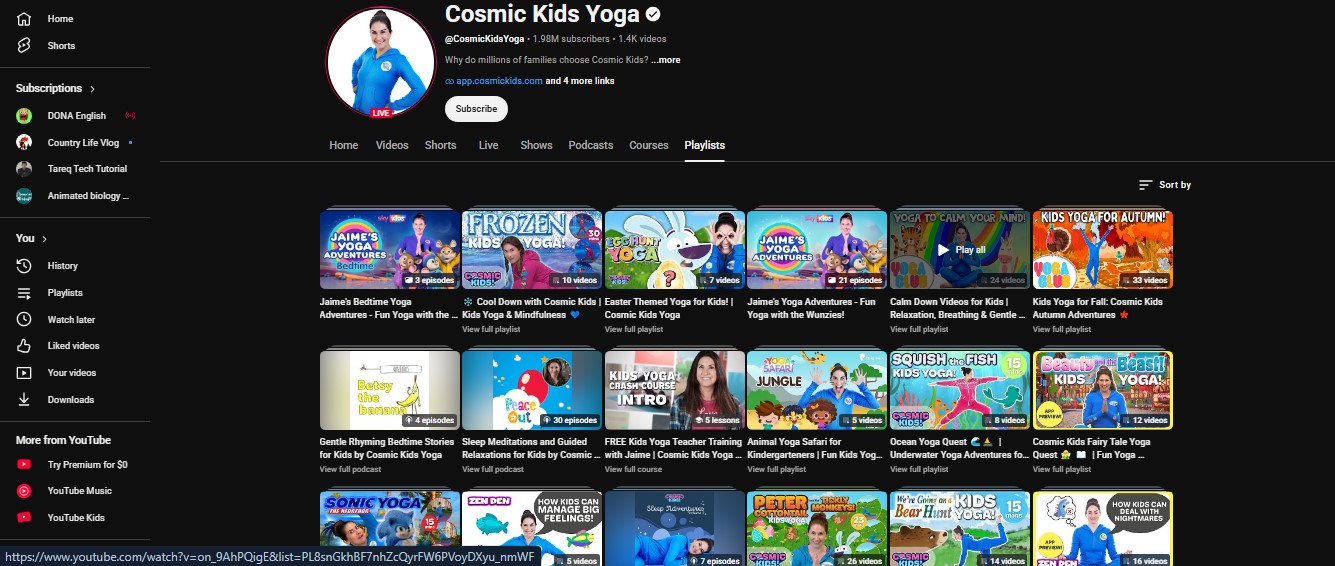Open Your videos play icon
This screenshot has height=566, width=1335.
coord(24,373)
